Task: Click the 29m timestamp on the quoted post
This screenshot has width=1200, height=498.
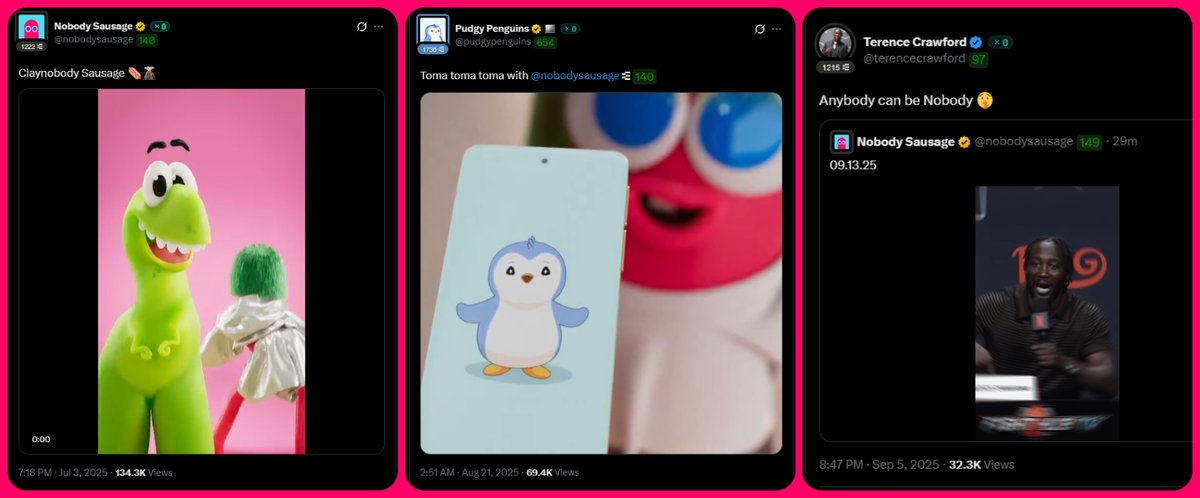Action: [1125, 142]
